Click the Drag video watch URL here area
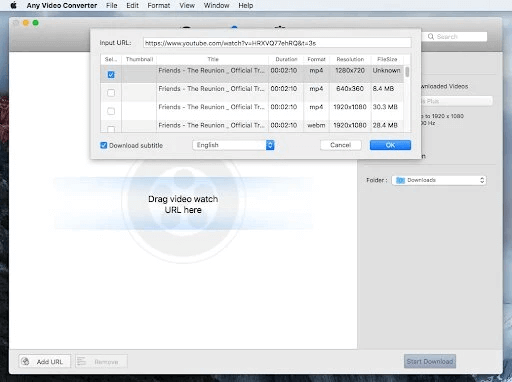Screen dimensions: 512x382 tap(183, 204)
